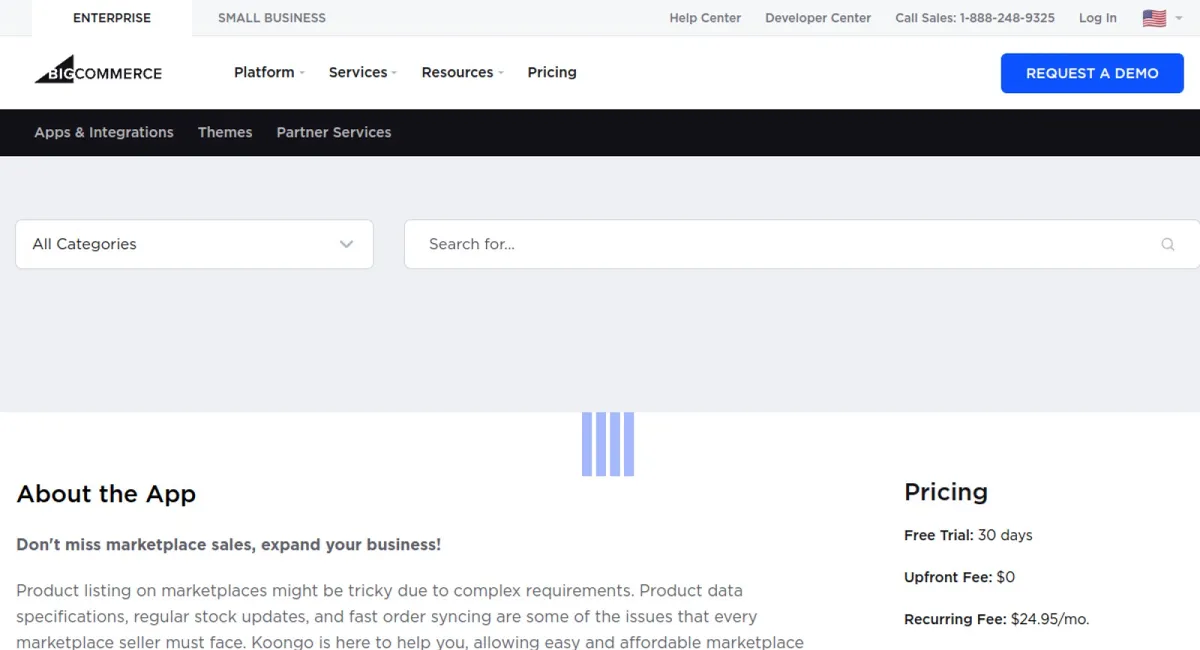
Task: Click the search magnifier icon
Action: coord(1167,244)
